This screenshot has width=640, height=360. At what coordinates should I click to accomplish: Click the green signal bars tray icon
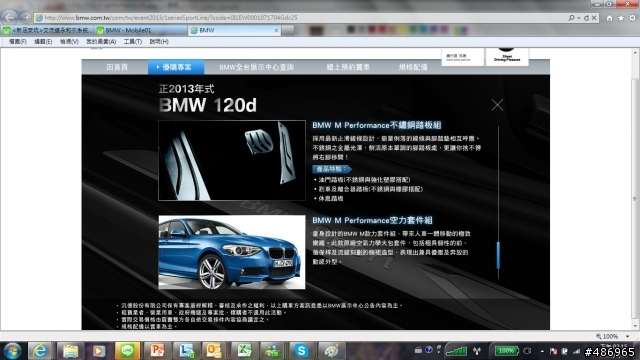456,350
